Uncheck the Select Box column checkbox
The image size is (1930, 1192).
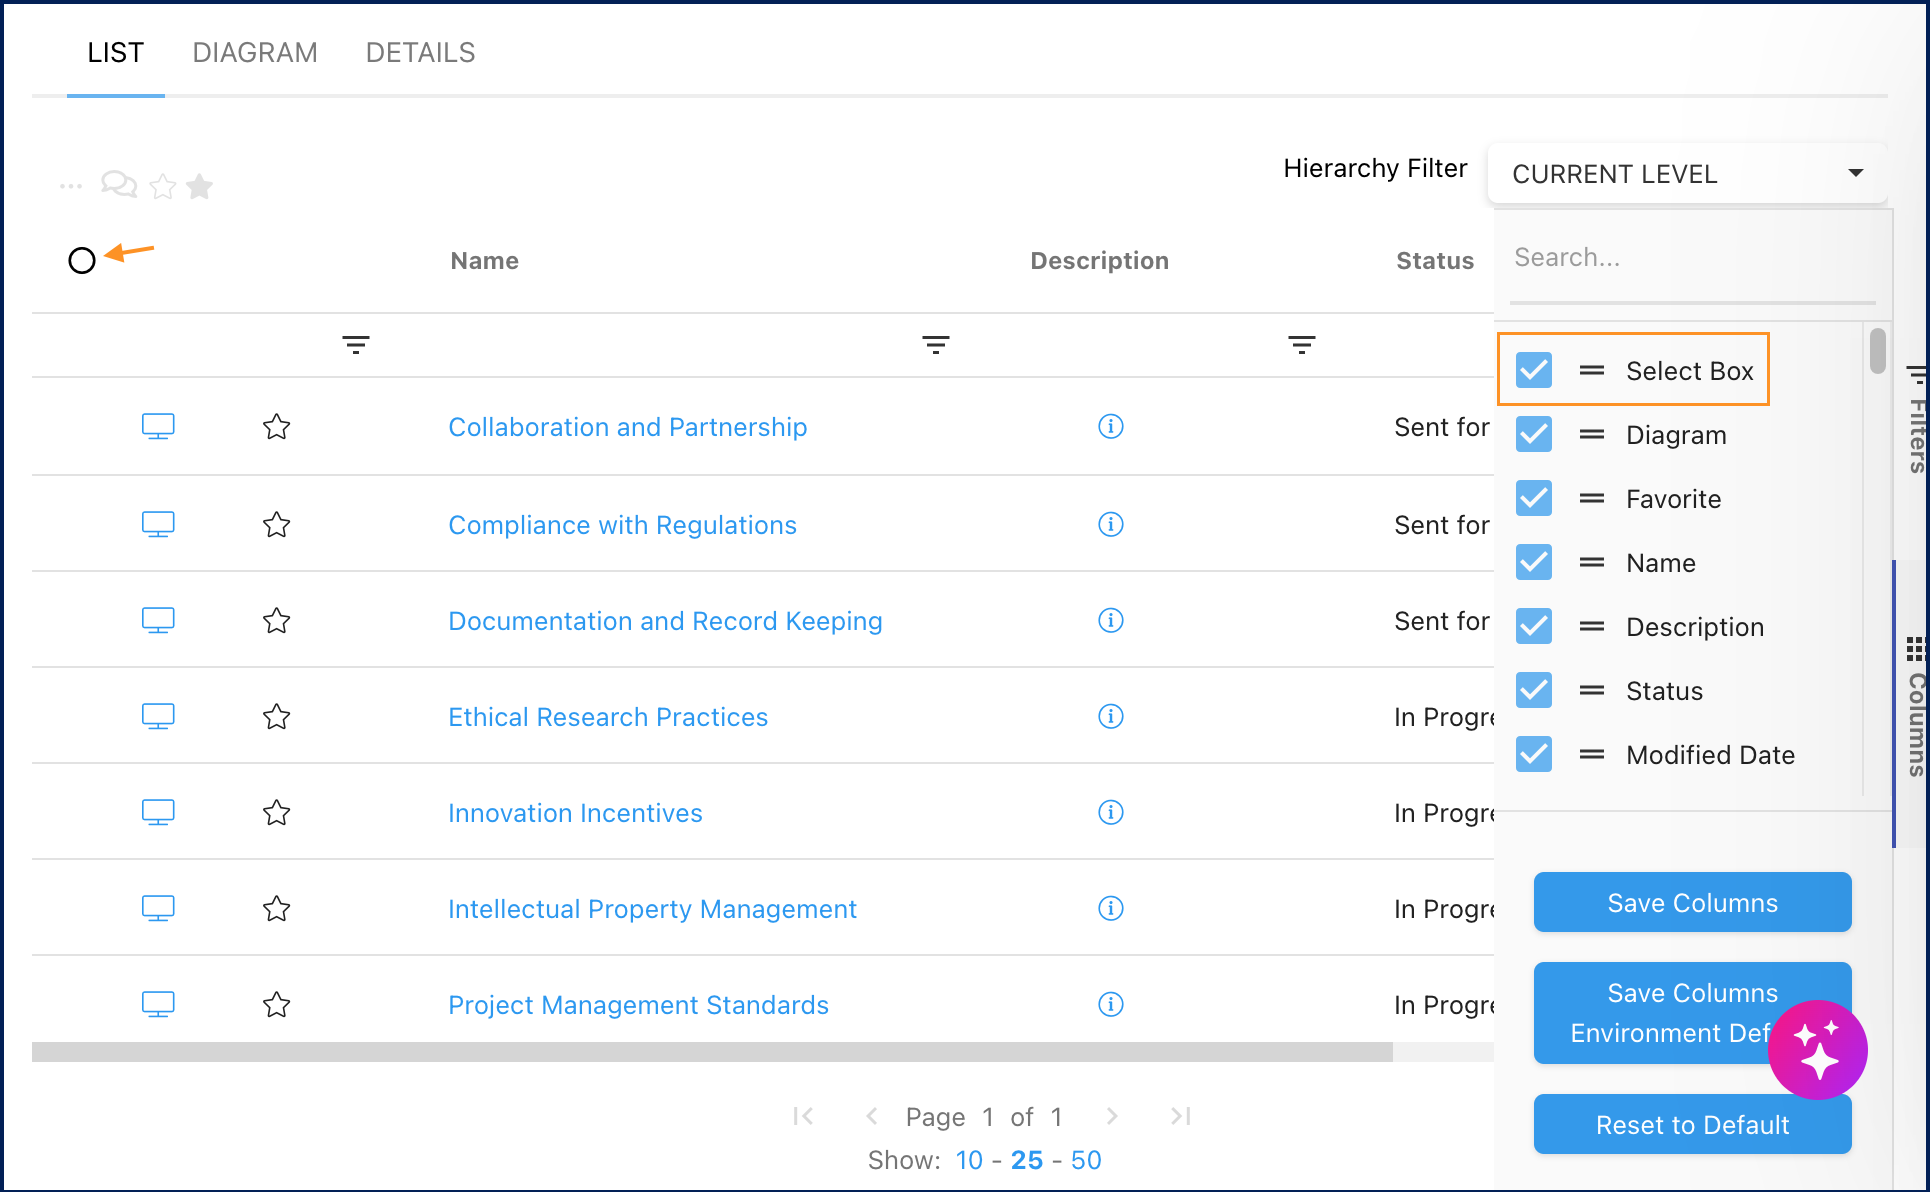1534,370
